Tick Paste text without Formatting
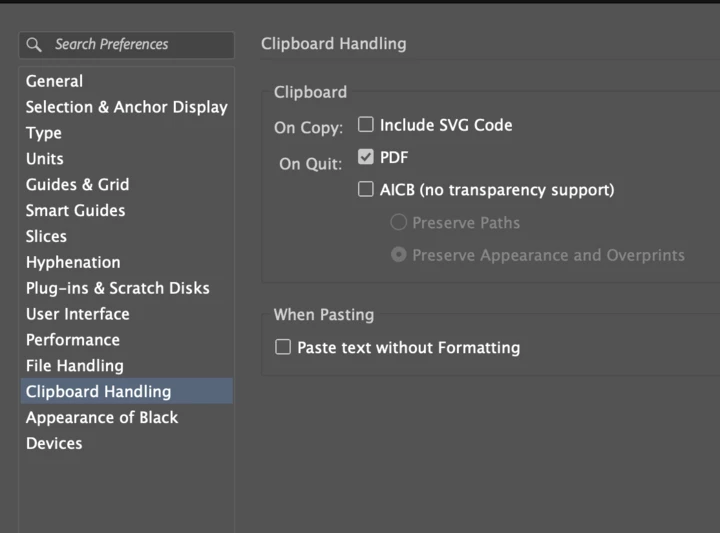The height and width of the screenshot is (533, 720). pyautogui.click(x=283, y=347)
